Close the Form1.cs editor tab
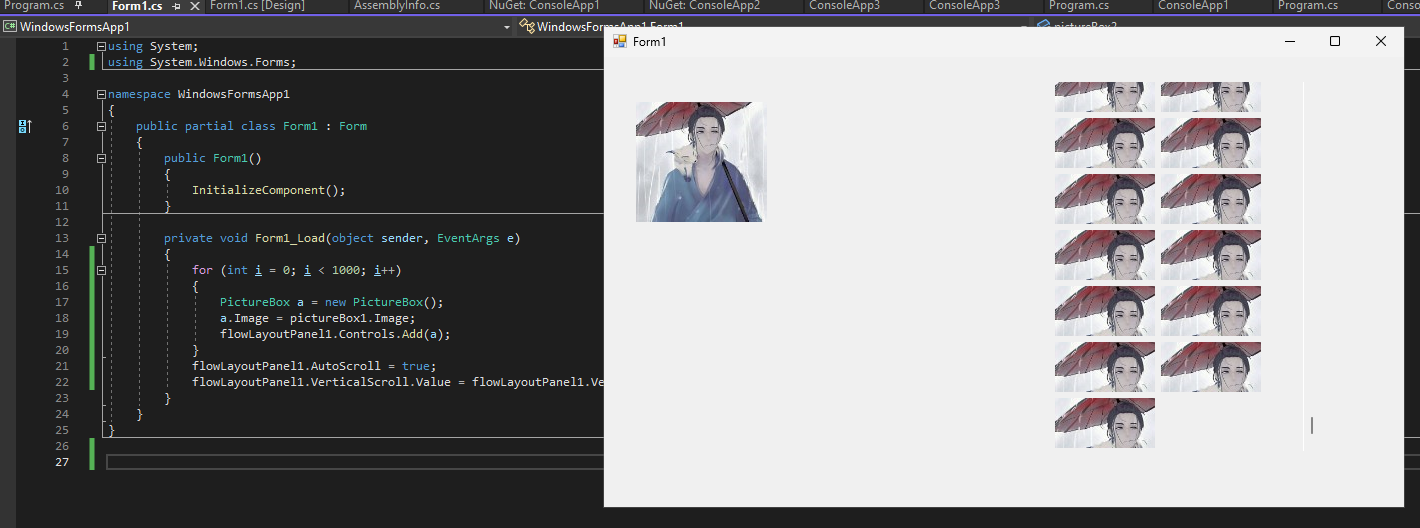 [194, 6]
